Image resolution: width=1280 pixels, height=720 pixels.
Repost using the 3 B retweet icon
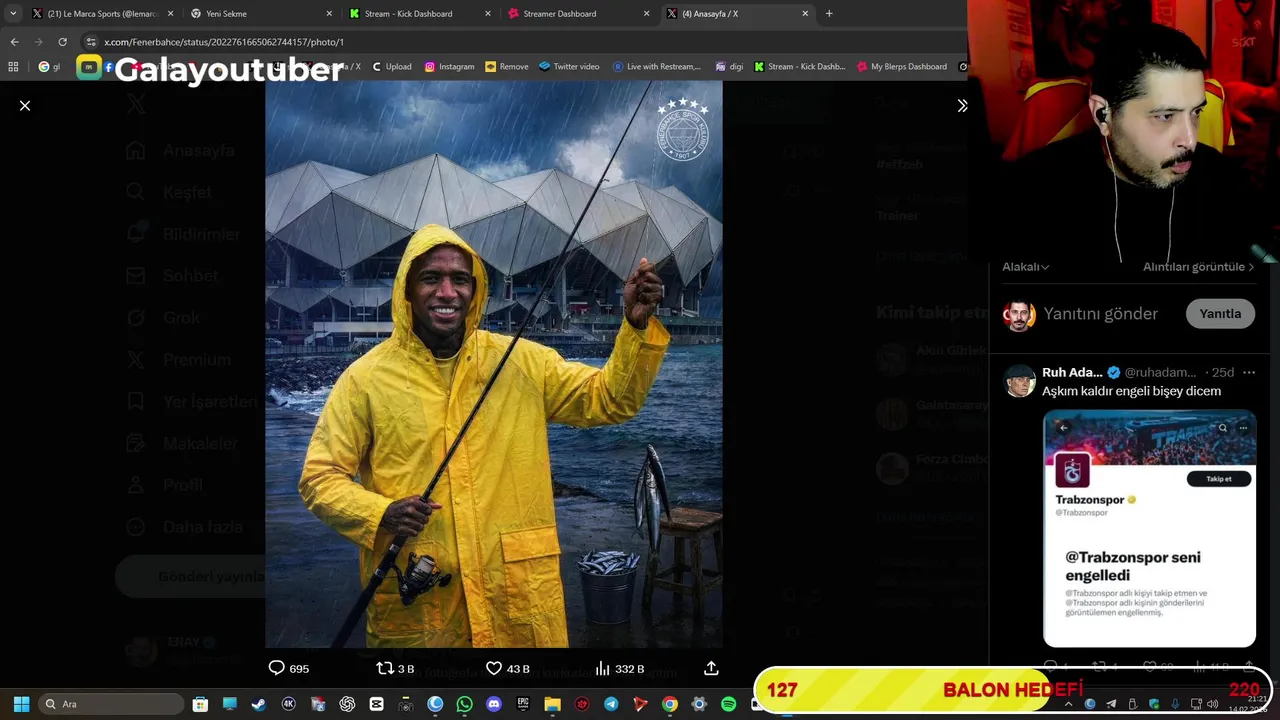point(395,668)
